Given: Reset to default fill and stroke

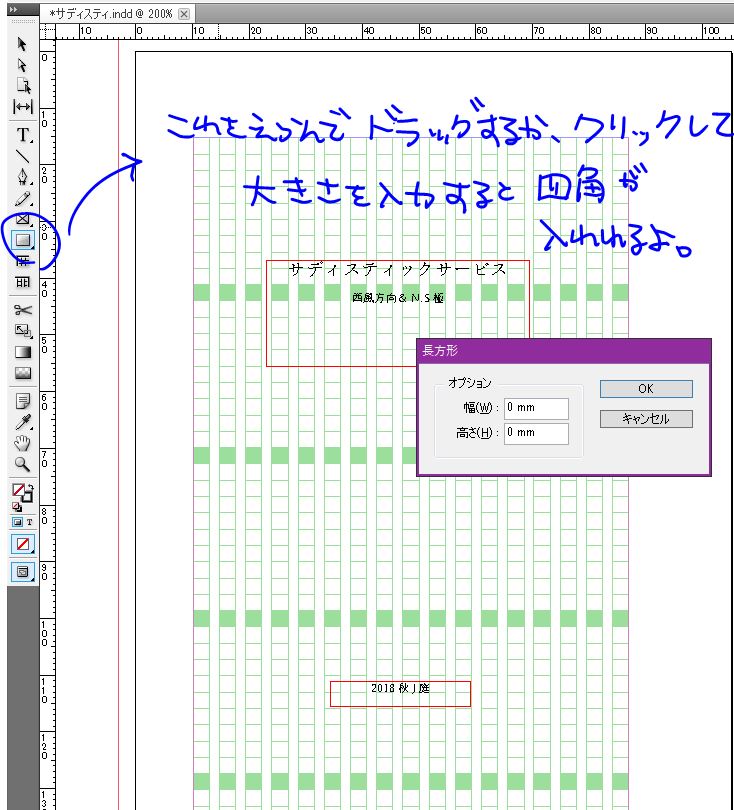Looking at the screenshot, I should coord(17,507).
